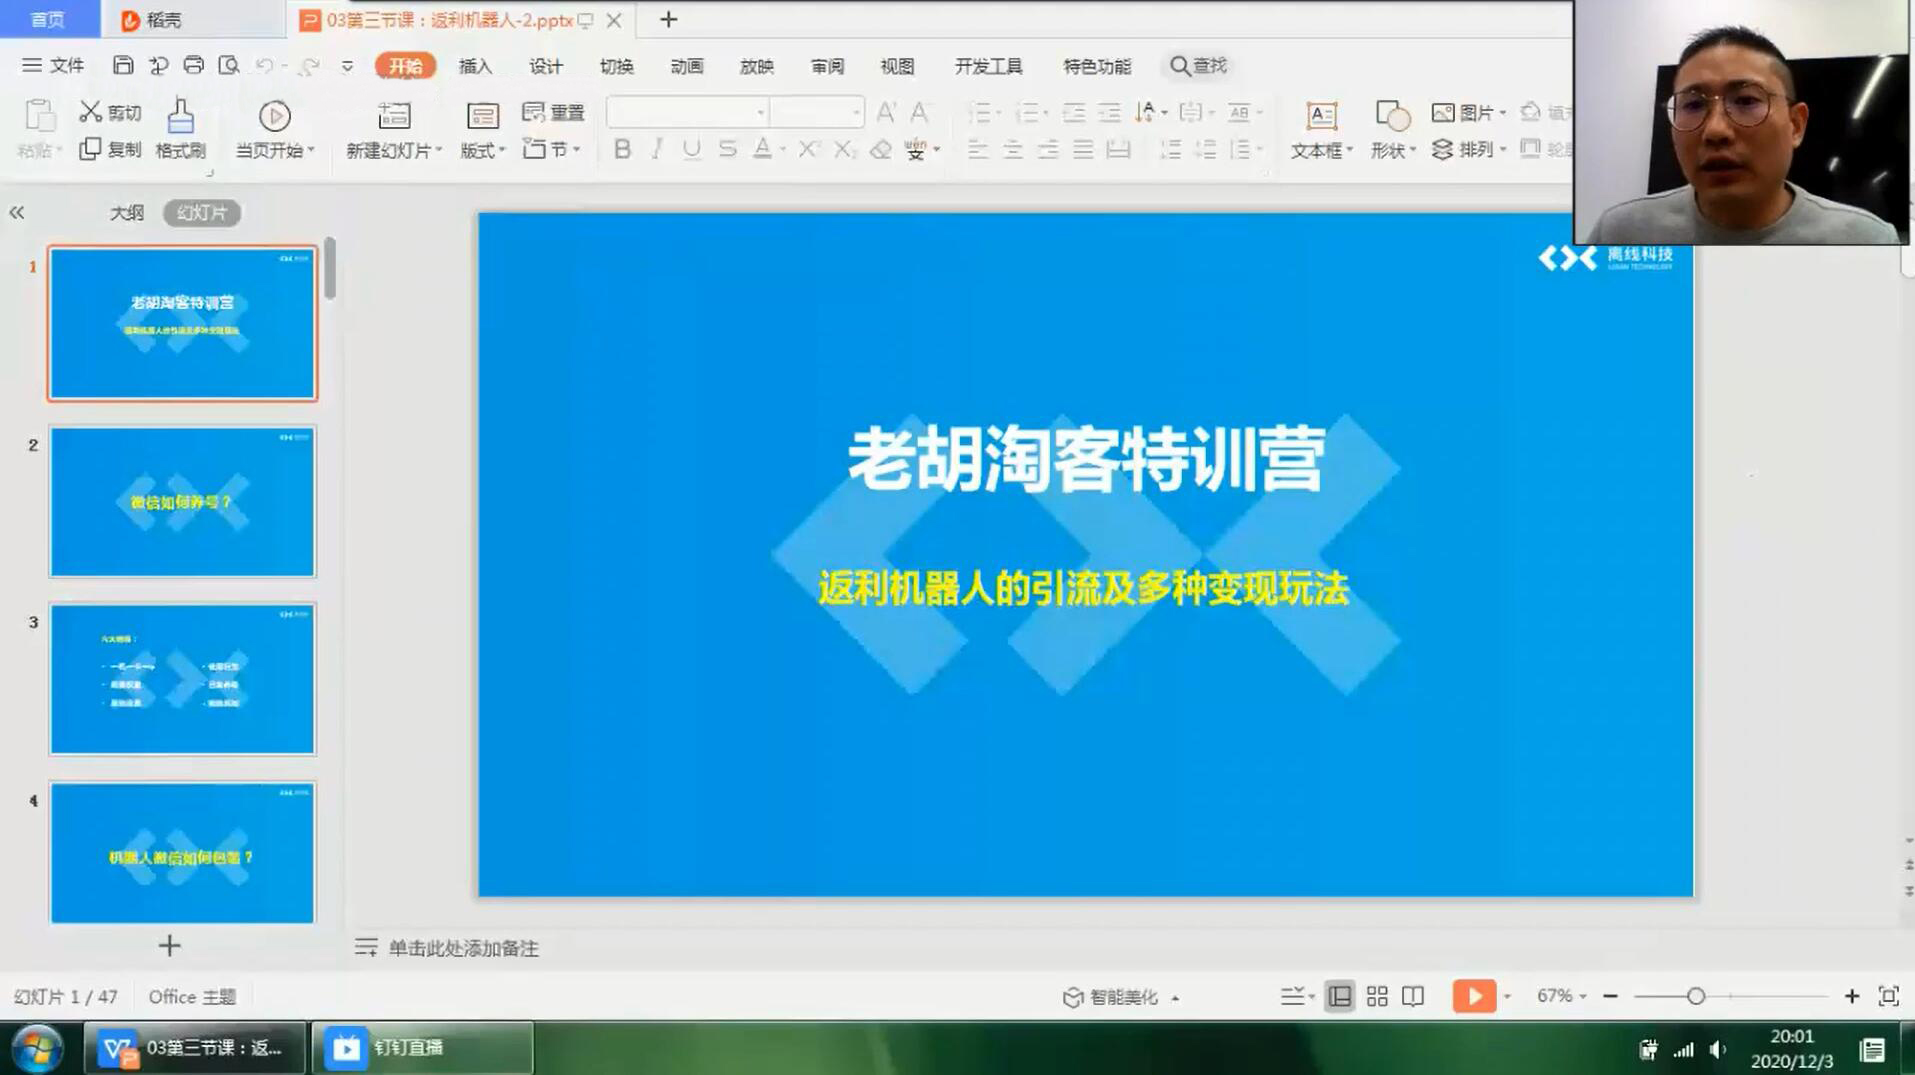Open the 文件 menu

click(54, 65)
